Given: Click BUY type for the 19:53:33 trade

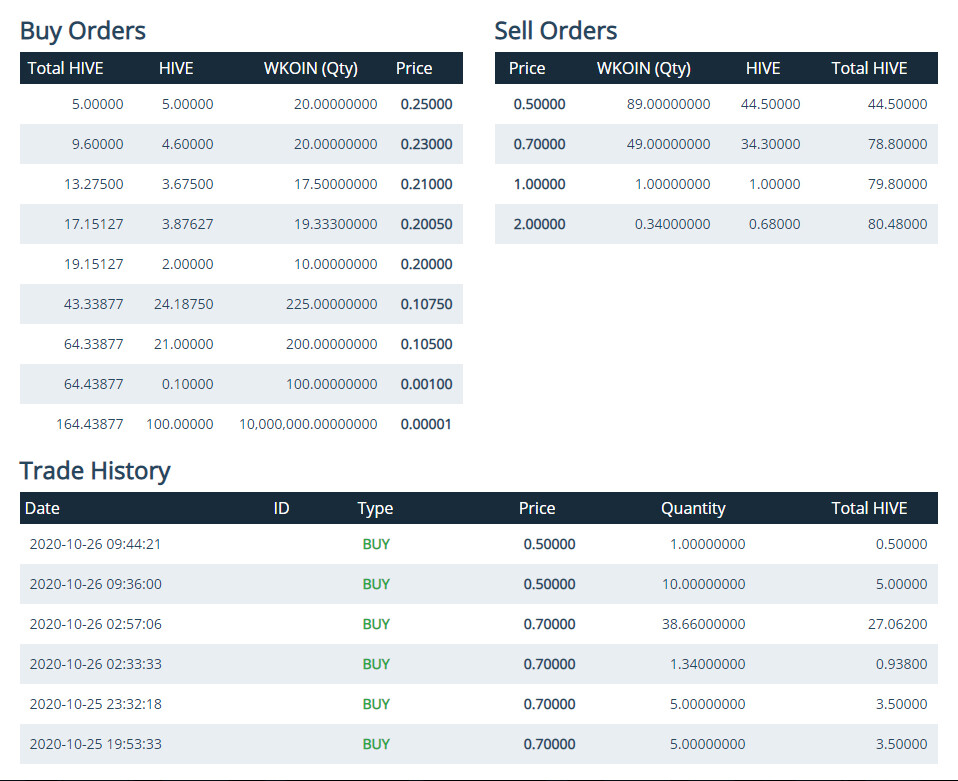Looking at the screenshot, I should point(376,744).
